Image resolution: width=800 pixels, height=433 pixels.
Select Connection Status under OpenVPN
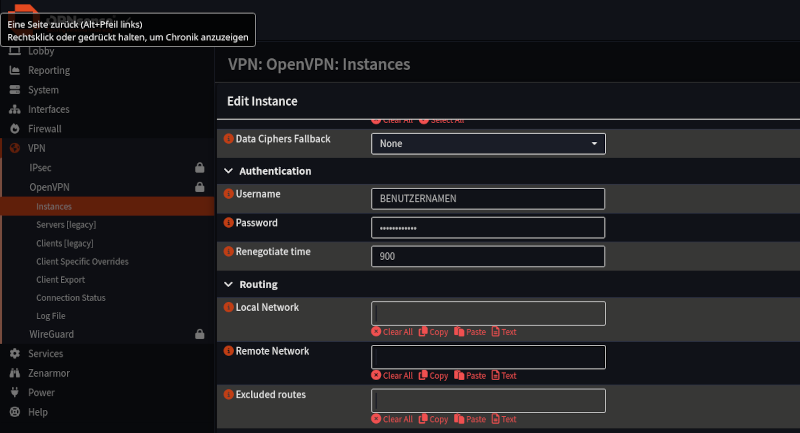point(70,298)
